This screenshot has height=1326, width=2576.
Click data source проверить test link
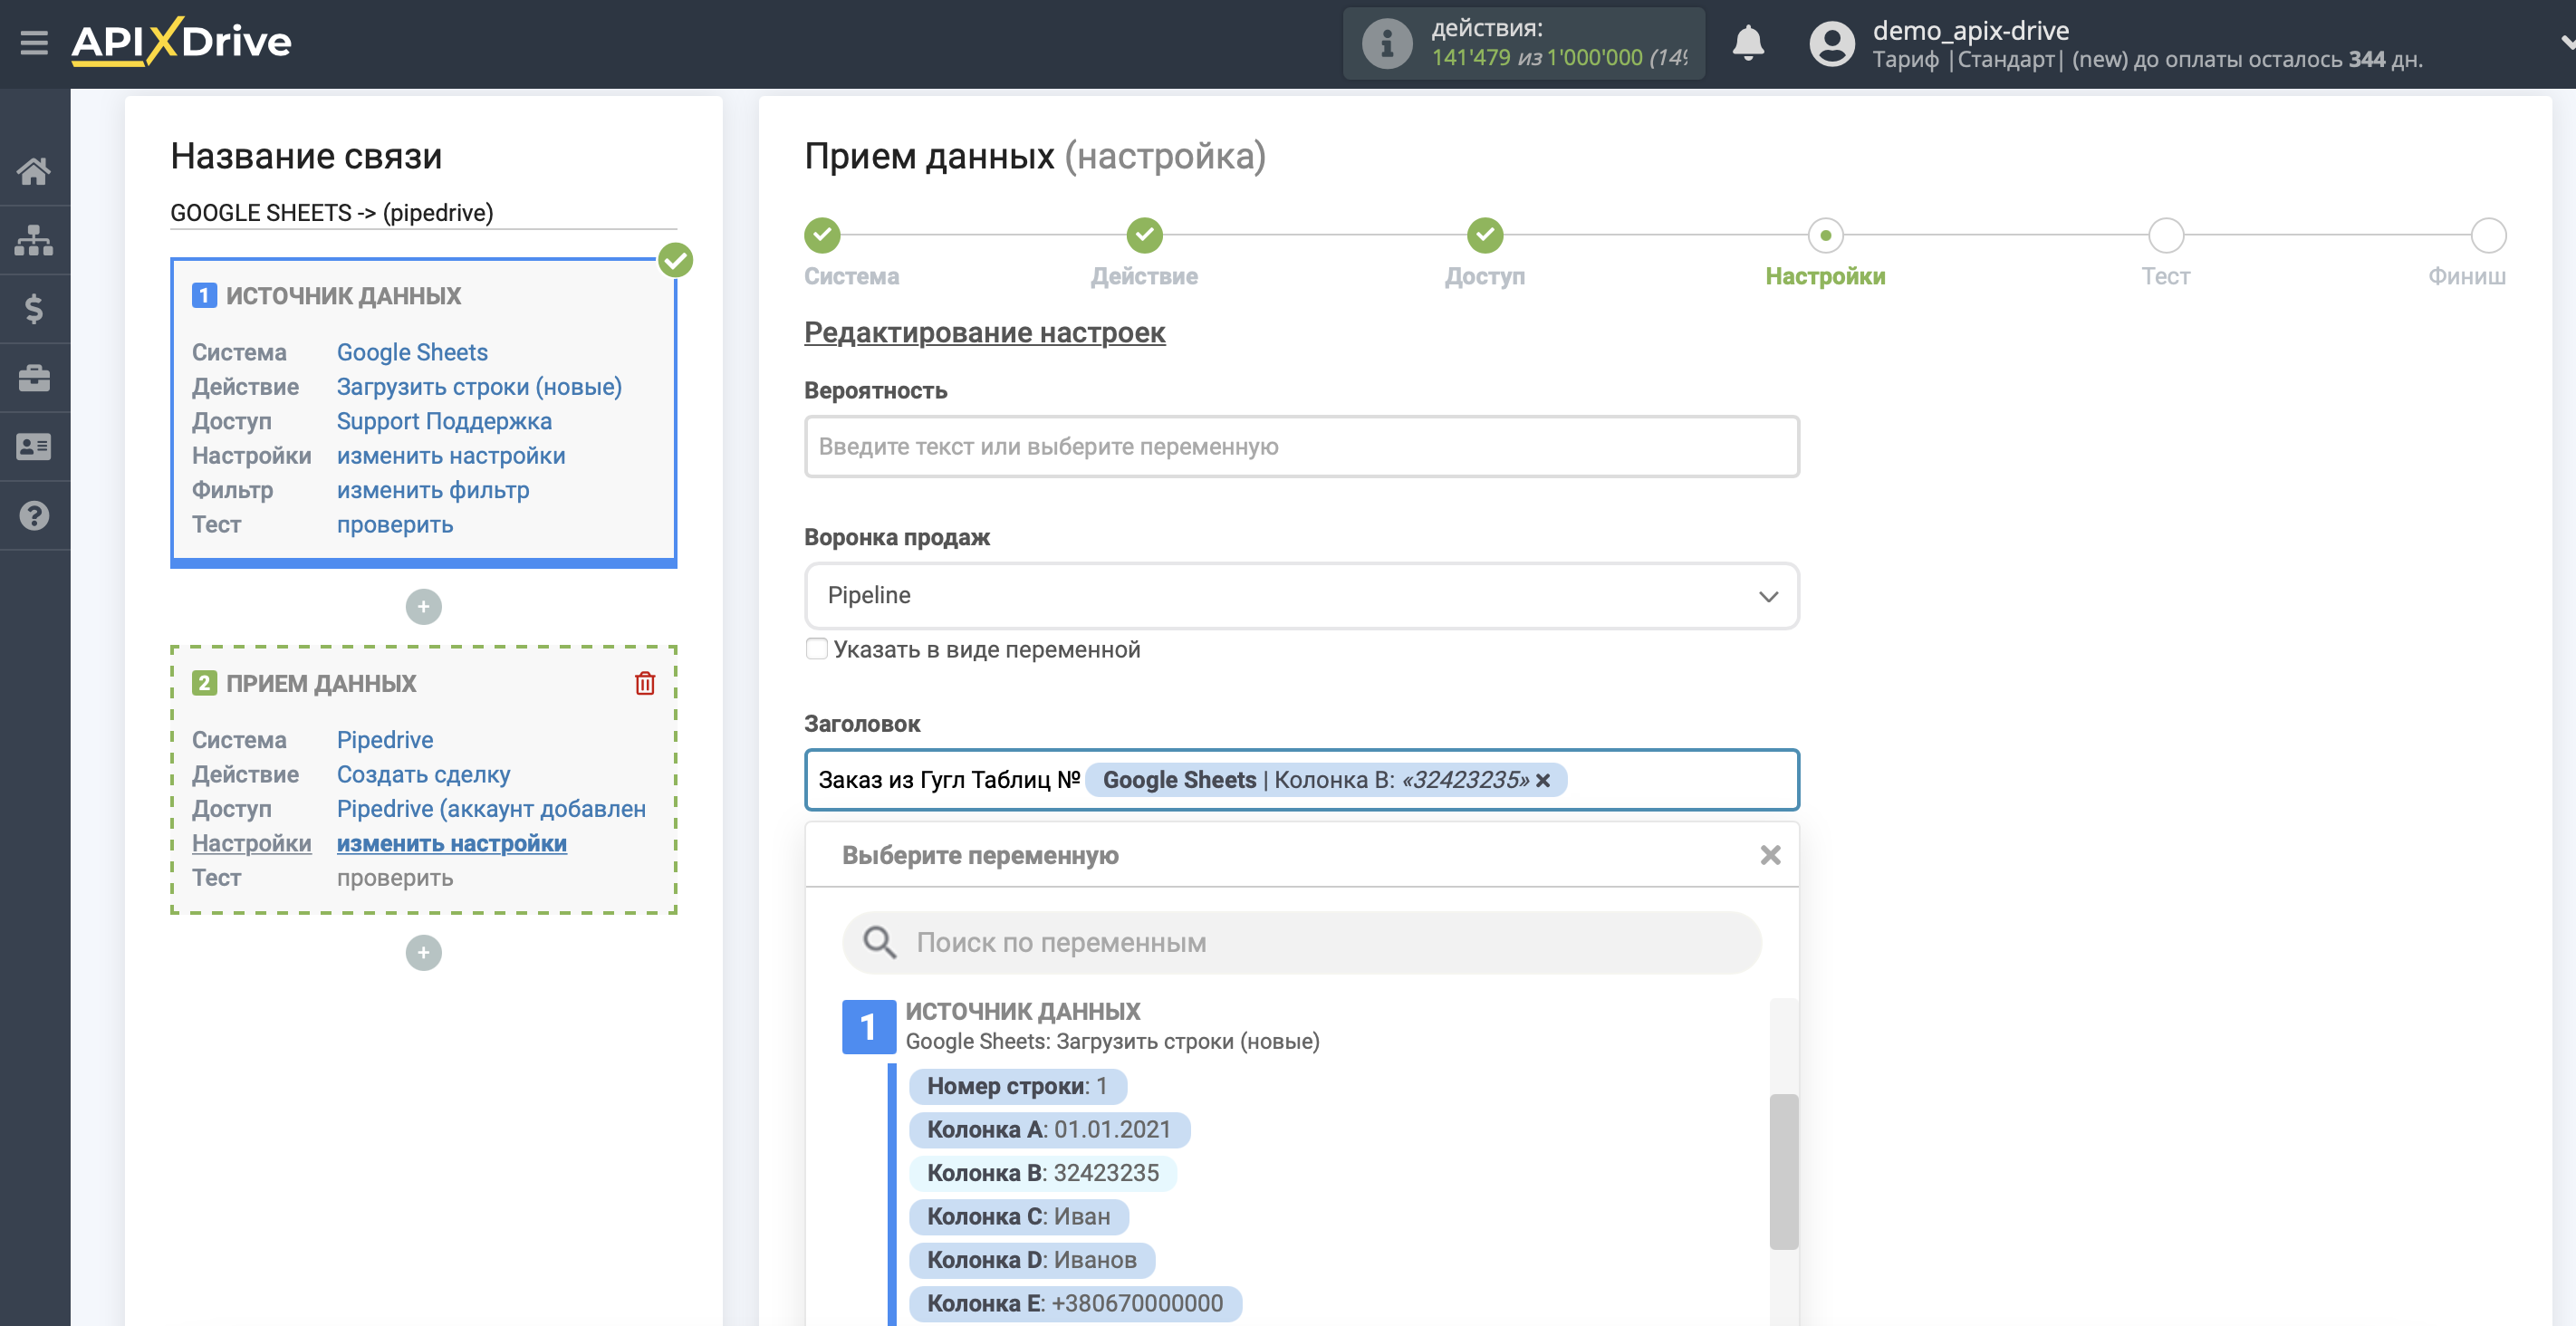pyautogui.click(x=395, y=525)
